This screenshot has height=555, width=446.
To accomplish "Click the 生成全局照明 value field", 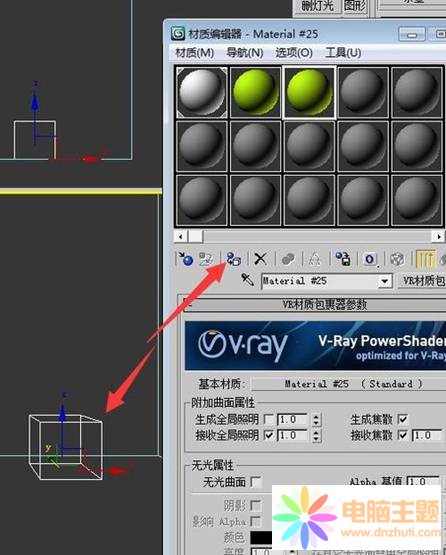I will (292, 420).
